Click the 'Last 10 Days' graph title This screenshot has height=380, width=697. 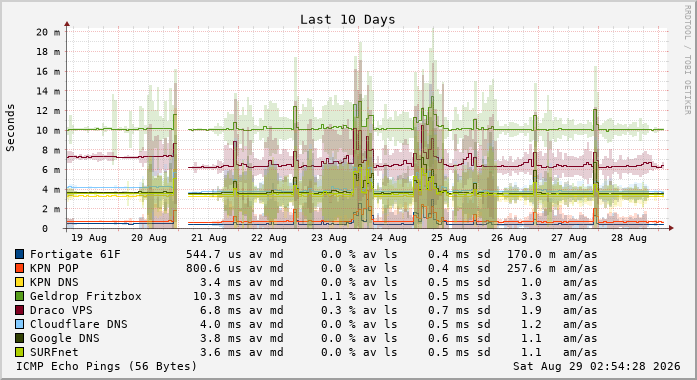(x=347, y=20)
